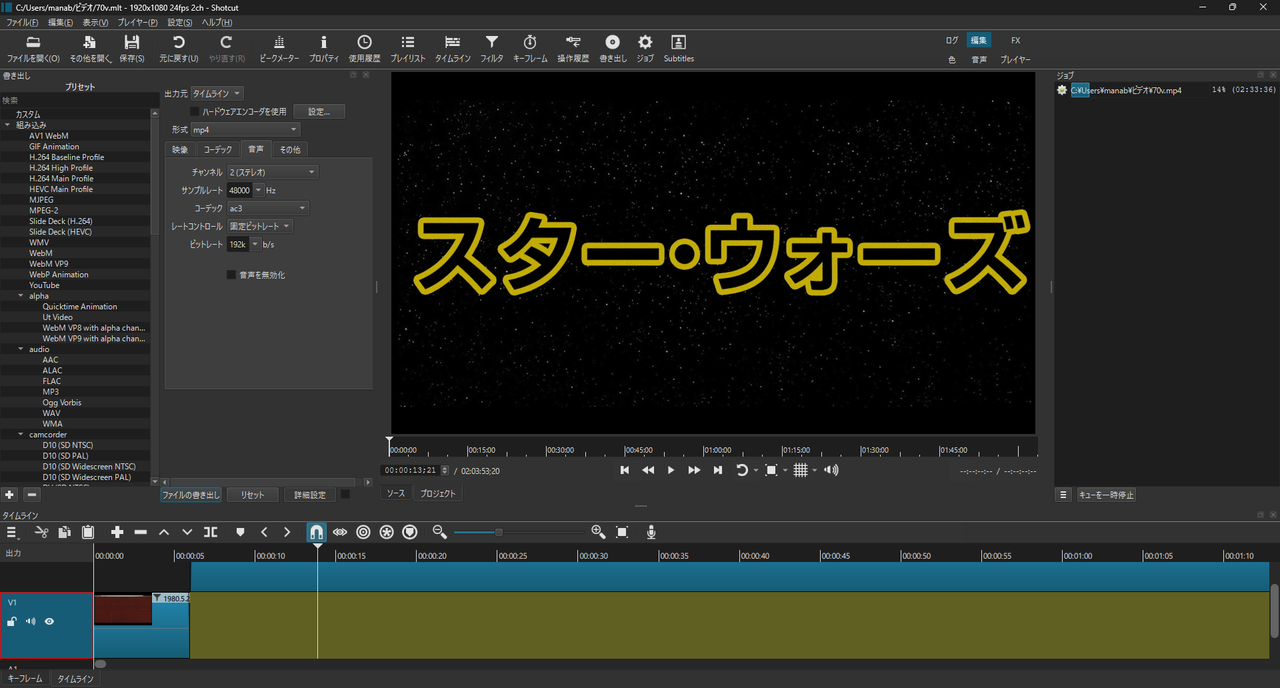Screen dimensions: 1280x688
Task: Click the timeline copy icon
Action: tap(64, 532)
